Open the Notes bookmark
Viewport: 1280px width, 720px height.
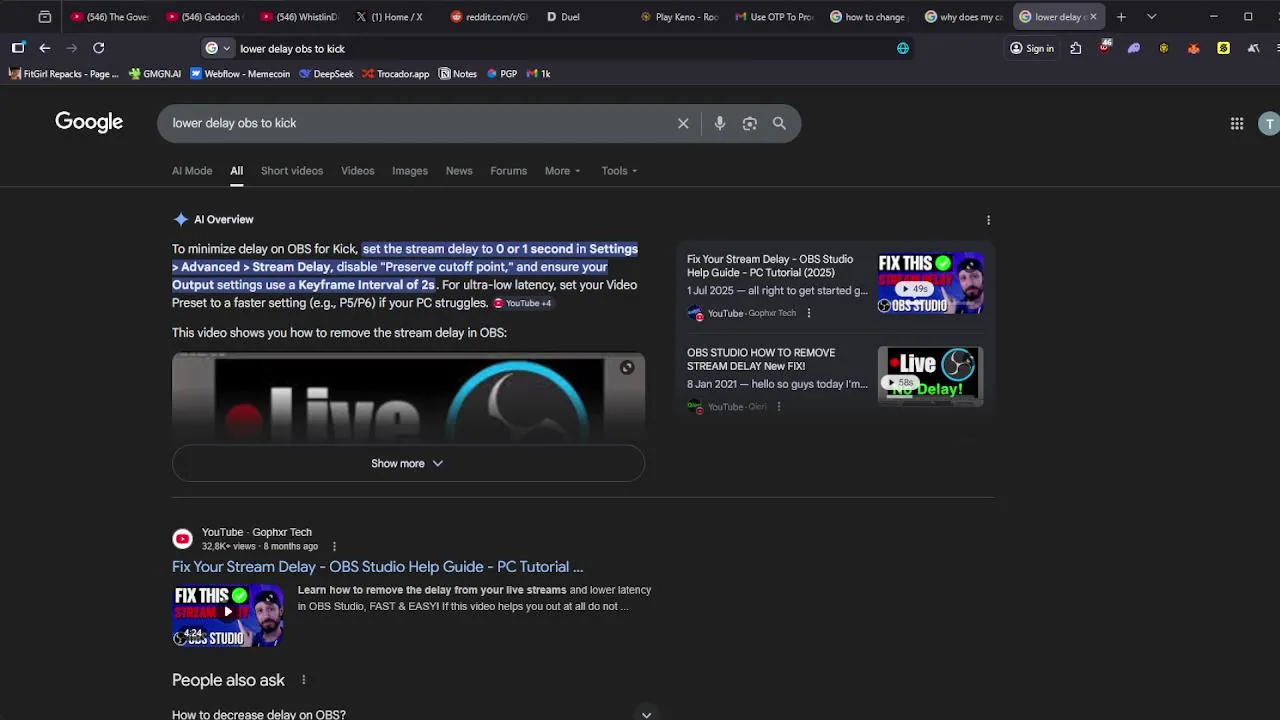pyautogui.click(x=458, y=74)
